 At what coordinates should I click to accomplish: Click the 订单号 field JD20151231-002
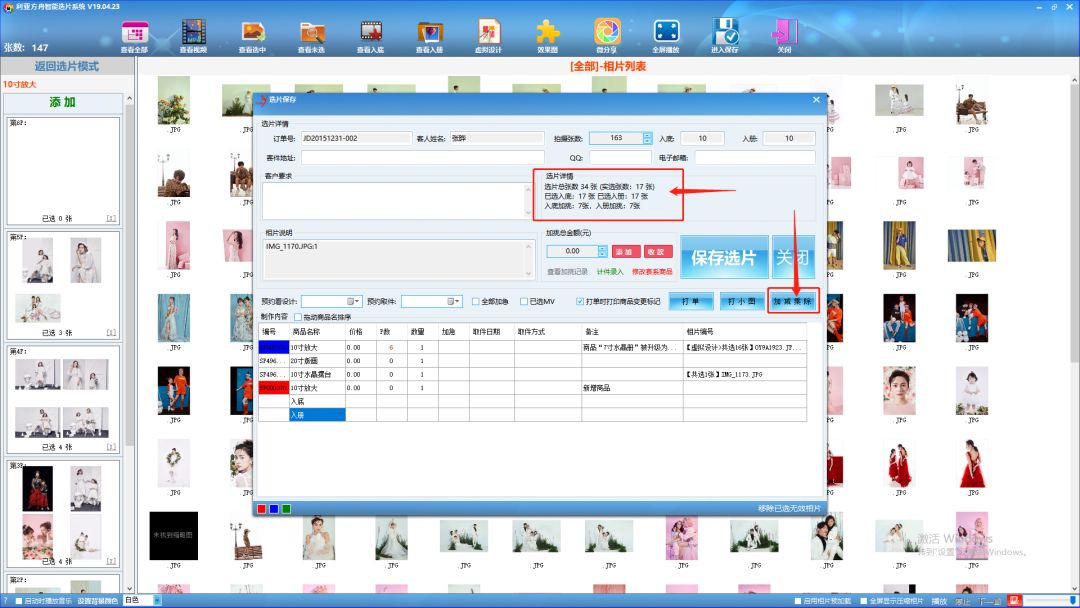coord(355,138)
